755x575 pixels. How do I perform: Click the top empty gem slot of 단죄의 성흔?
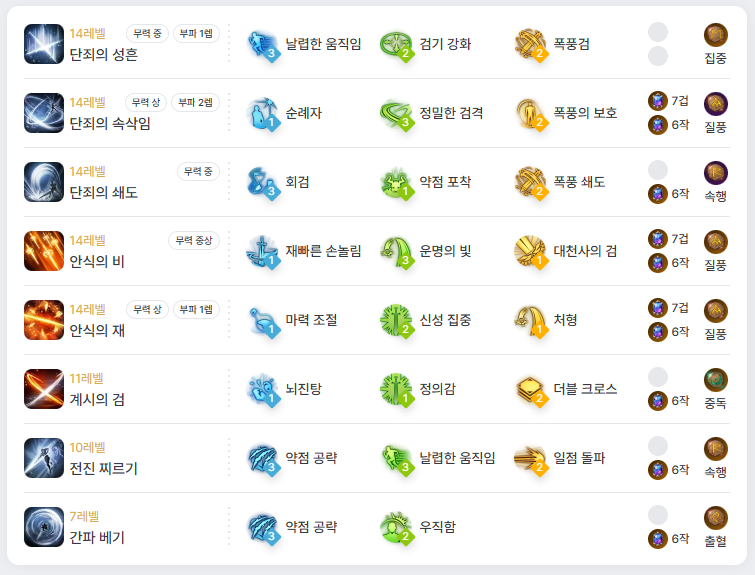click(x=658, y=32)
